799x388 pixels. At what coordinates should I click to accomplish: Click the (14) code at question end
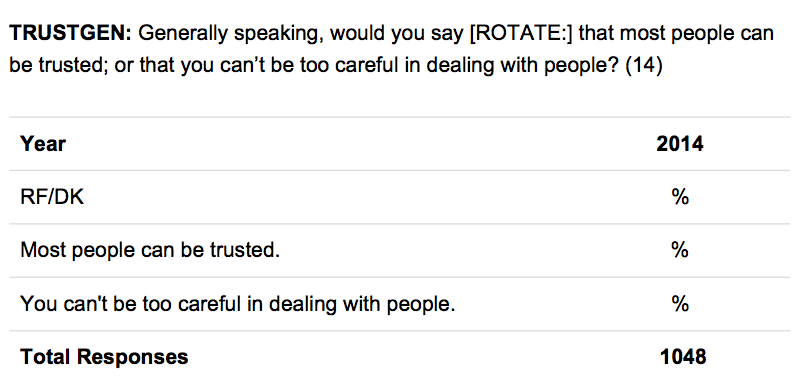click(x=644, y=66)
